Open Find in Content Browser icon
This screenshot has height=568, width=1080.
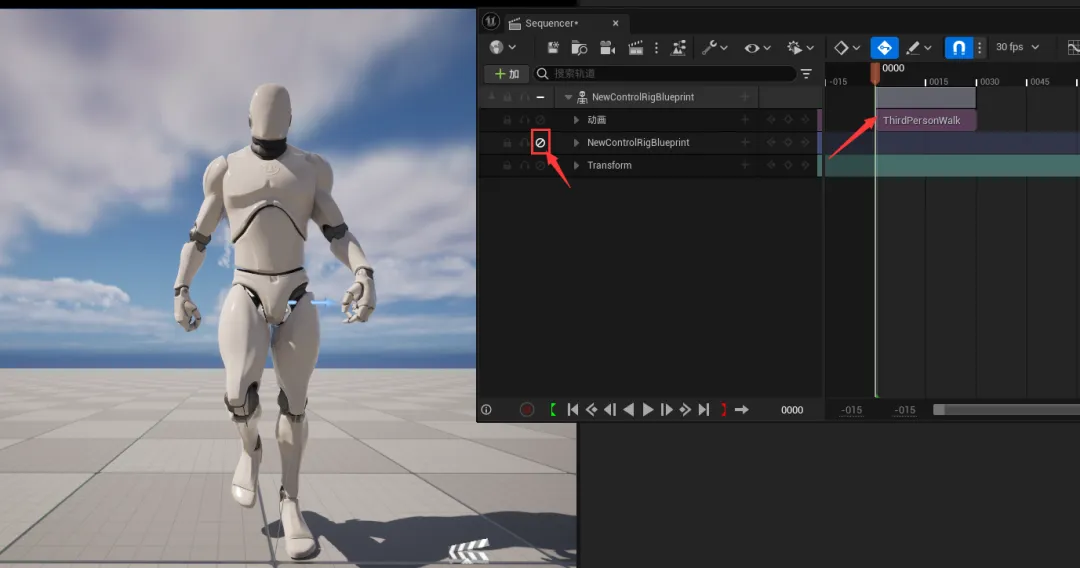(579, 47)
